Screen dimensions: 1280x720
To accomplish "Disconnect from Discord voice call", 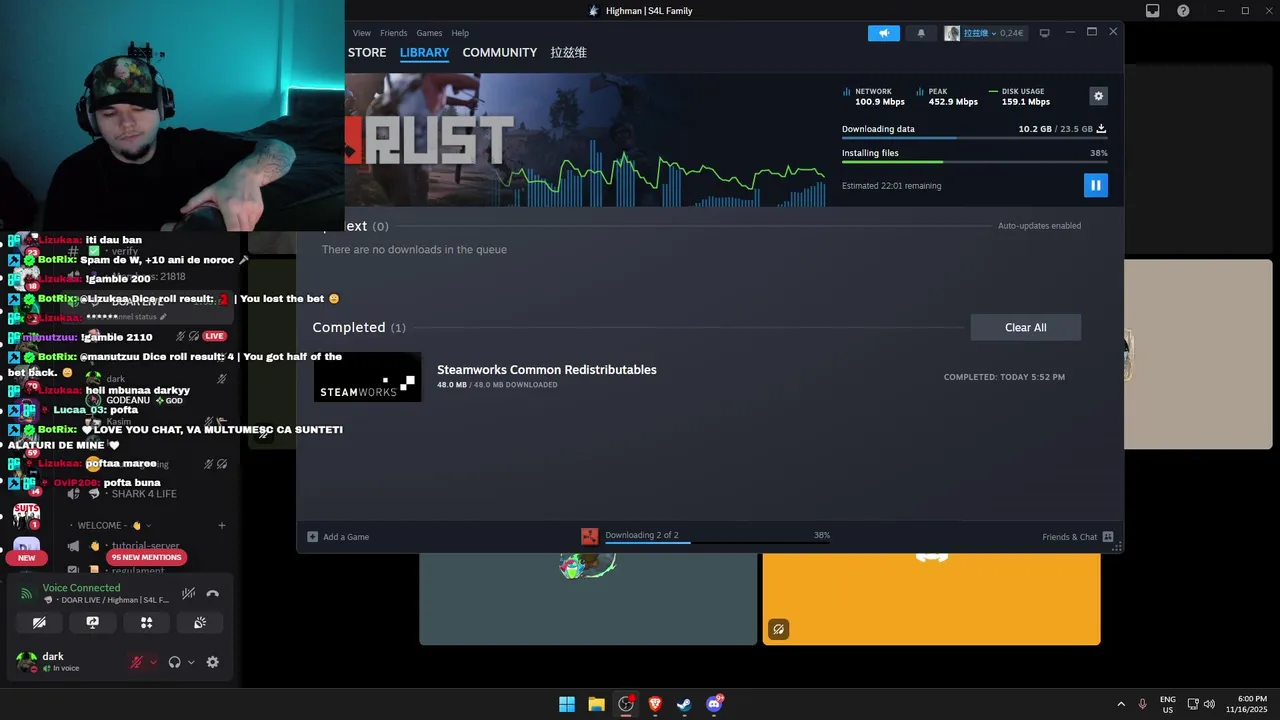I will (x=212, y=594).
